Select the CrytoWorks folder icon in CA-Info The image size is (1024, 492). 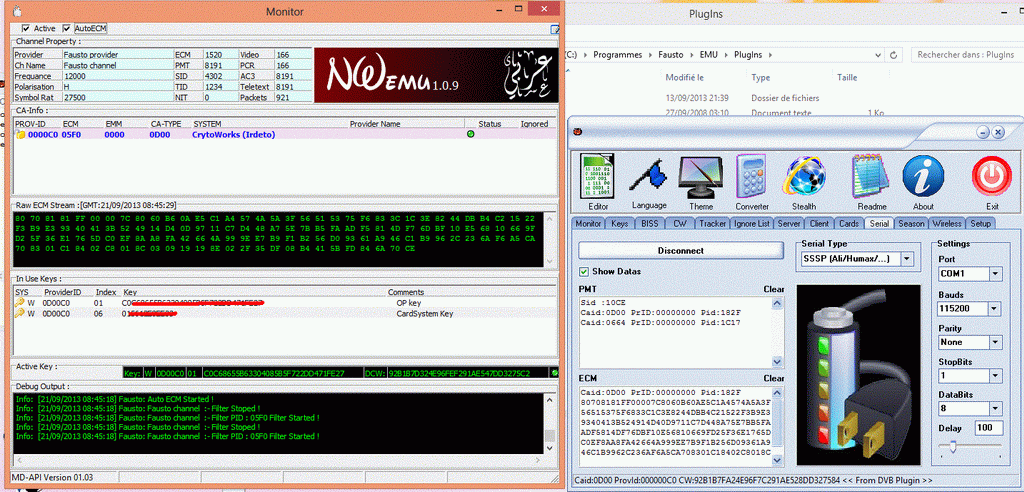coord(21,135)
